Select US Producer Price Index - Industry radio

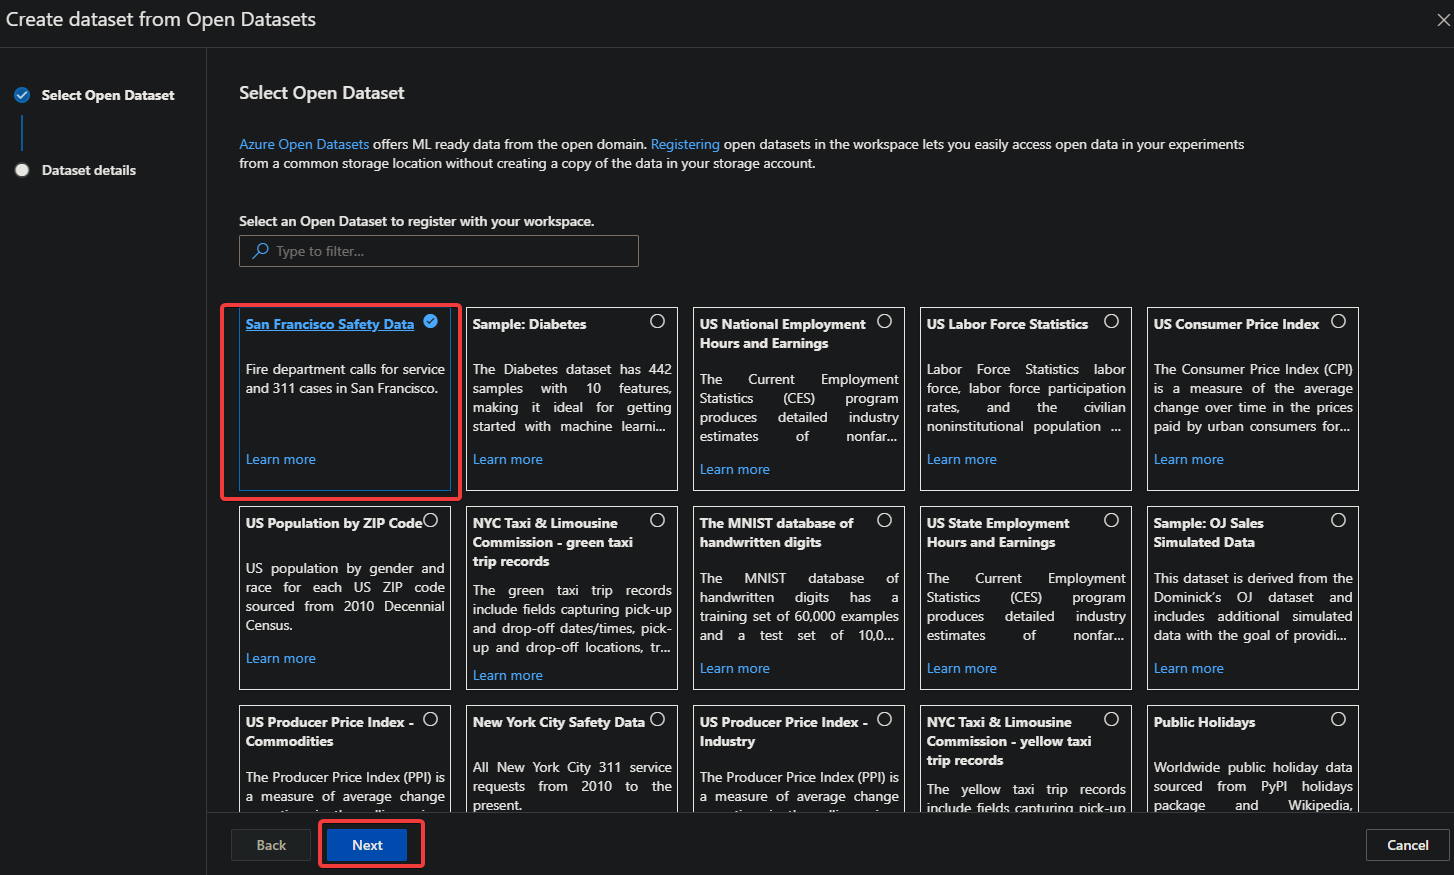coord(884,719)
